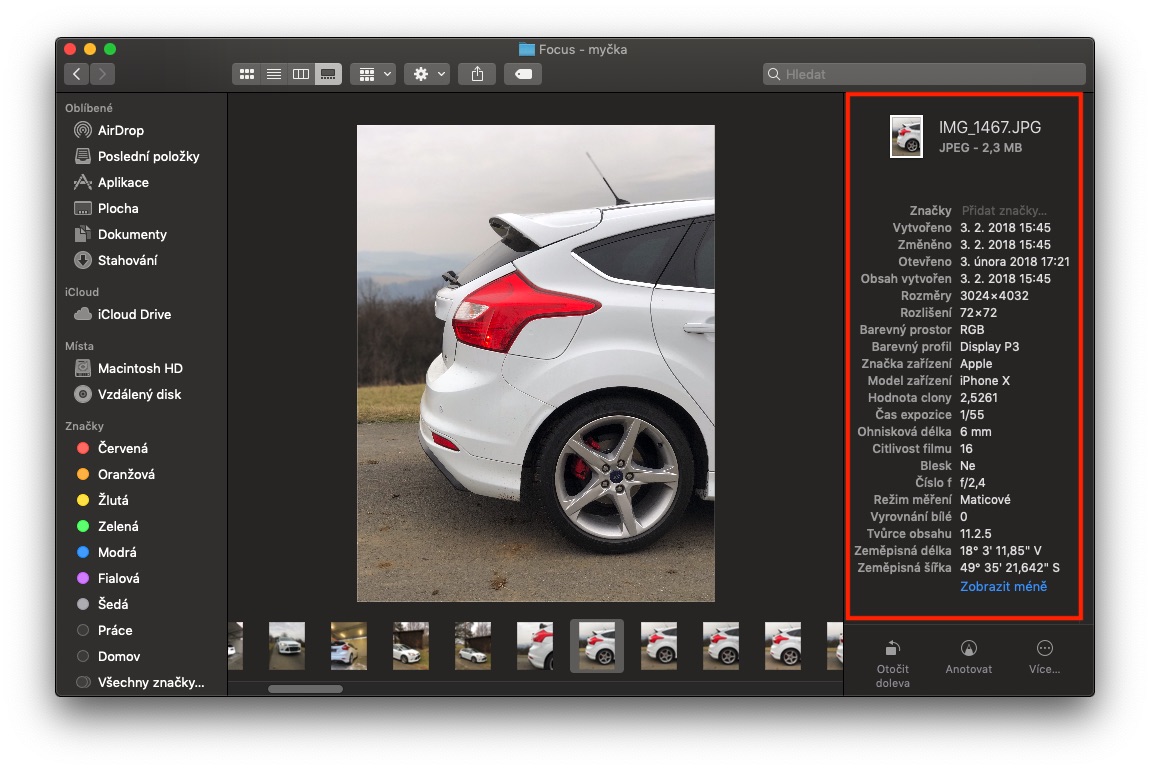Open the group-by arrangement dropdown
This screenshot has height=770, width=1150.
374,74
